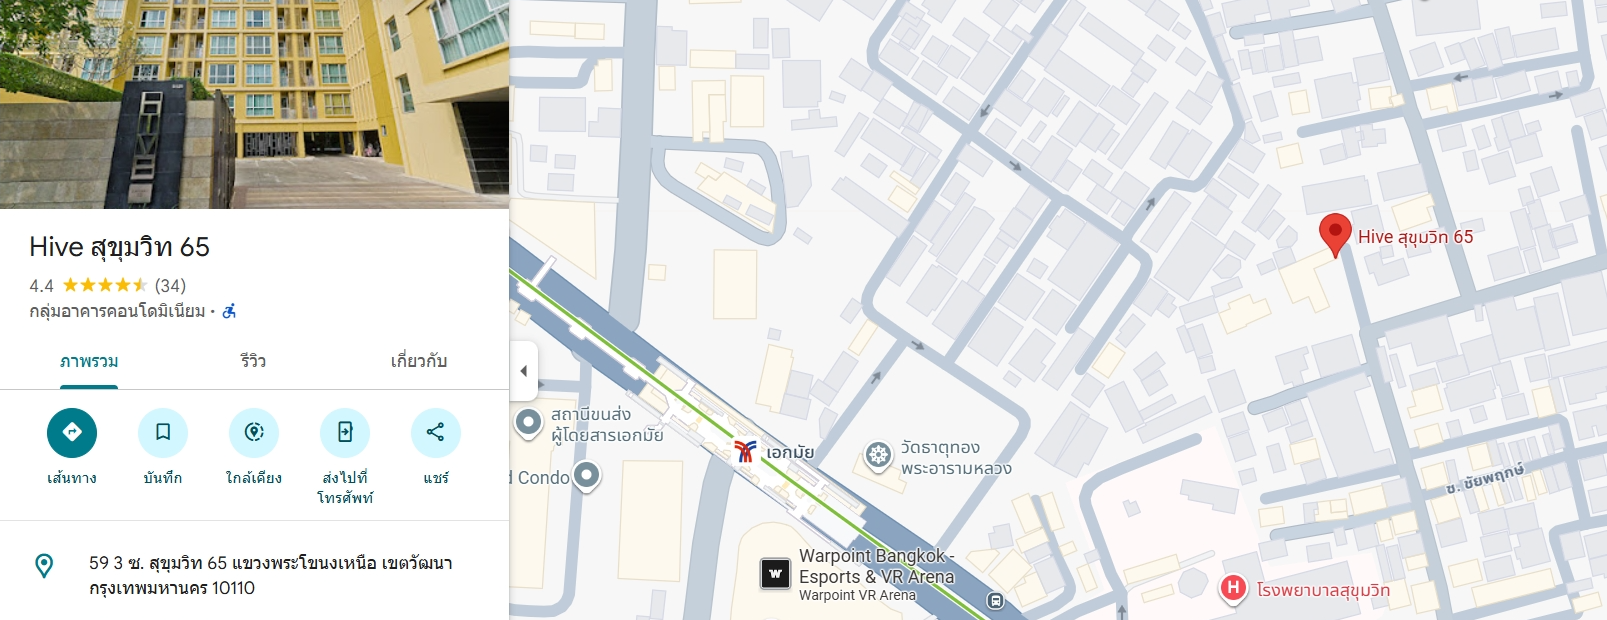The height and width of the screenshot is (620, 1607).
Task: Select the Wat That Thong temple marker
Action: click(x=878, y=455)
